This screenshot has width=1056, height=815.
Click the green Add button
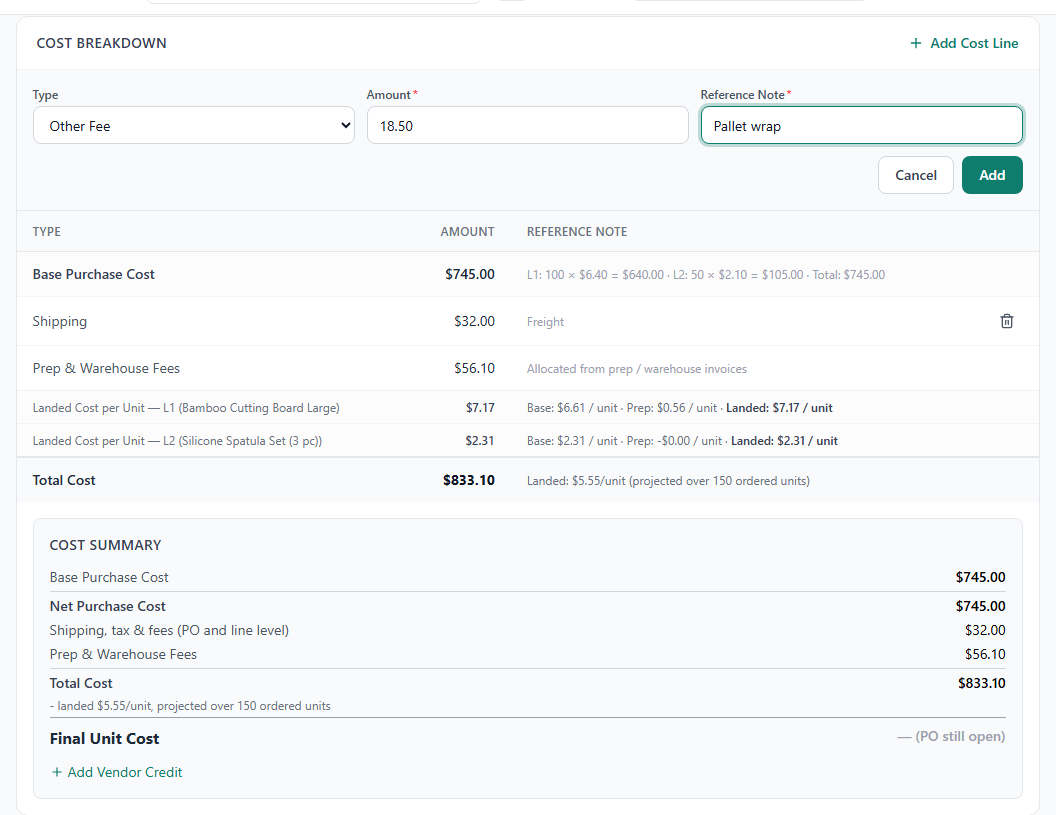click(992, 175)
